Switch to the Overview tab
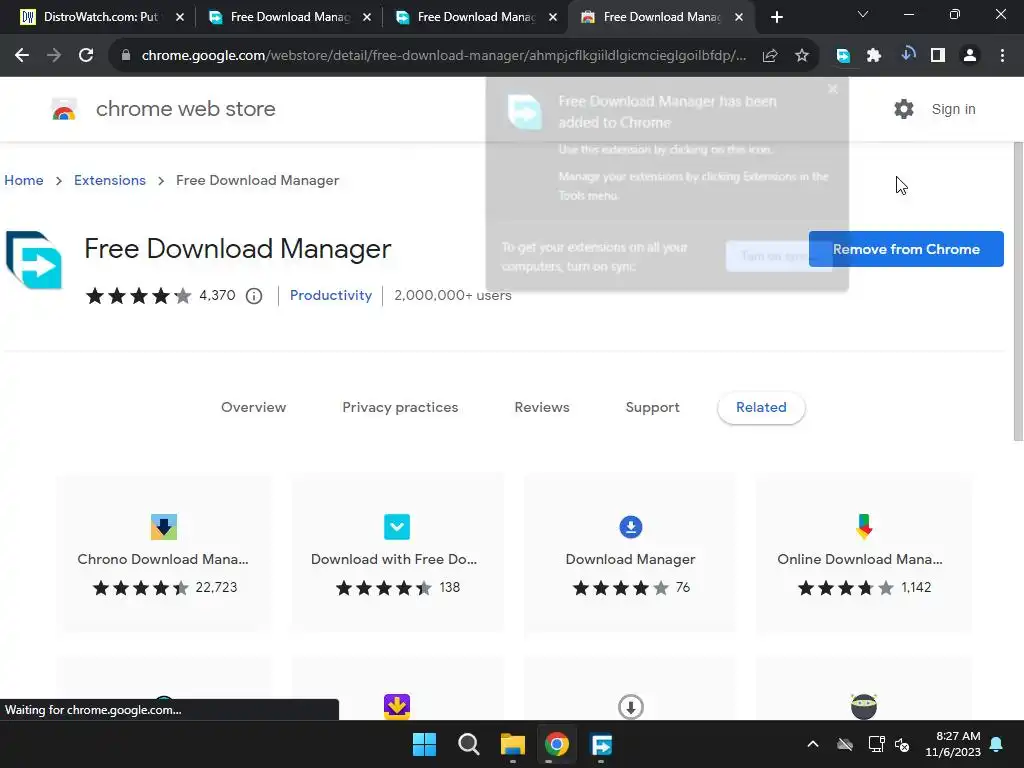This screenshot has width=1024, height=768. click(x=253, y=407)
